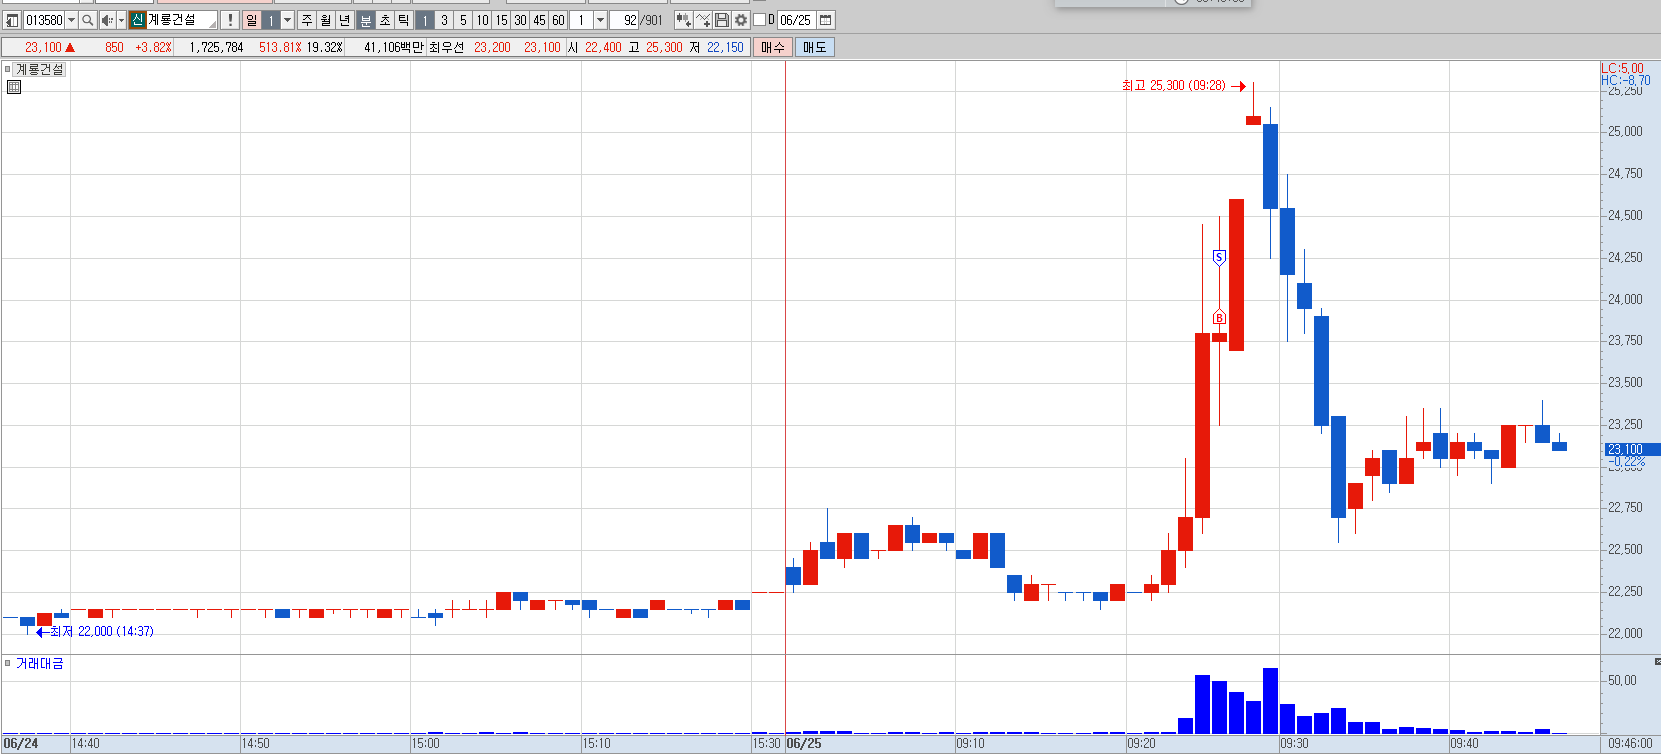Click the 09:46:00 clock at bottom right
1661x754 pixels.
[1630, 744]
